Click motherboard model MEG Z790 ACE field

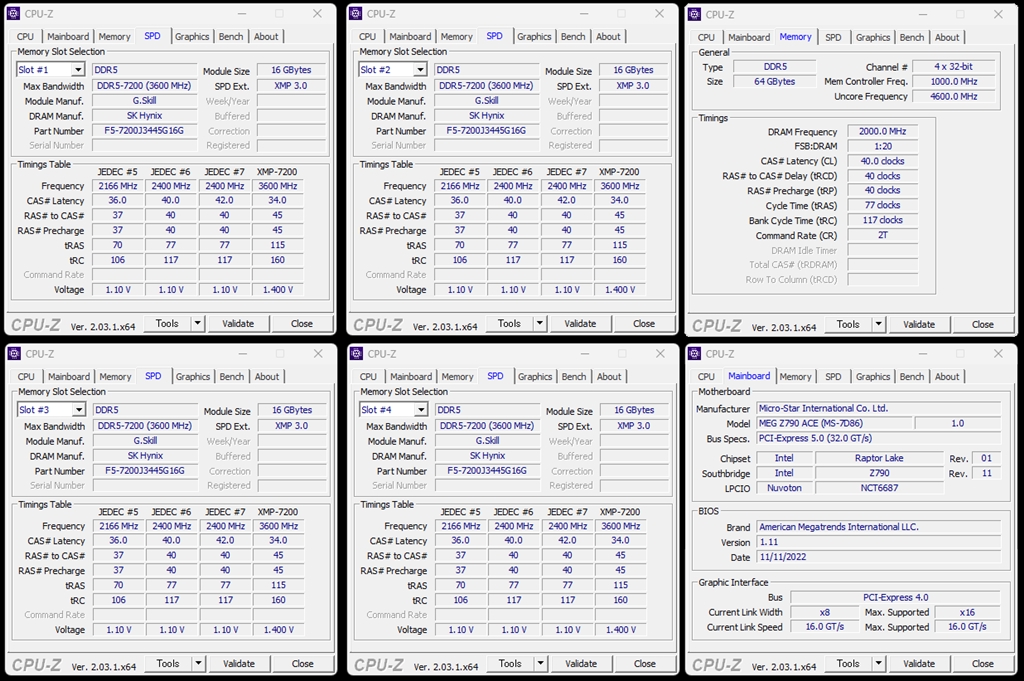[835, 423]
